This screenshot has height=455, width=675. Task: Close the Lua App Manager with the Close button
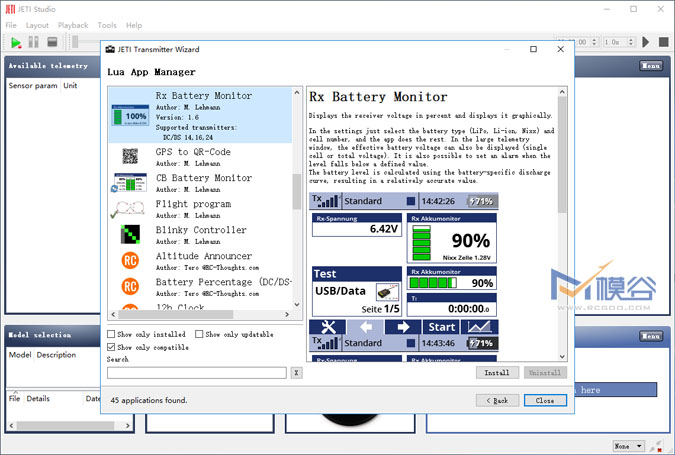(x=545, y=400)
